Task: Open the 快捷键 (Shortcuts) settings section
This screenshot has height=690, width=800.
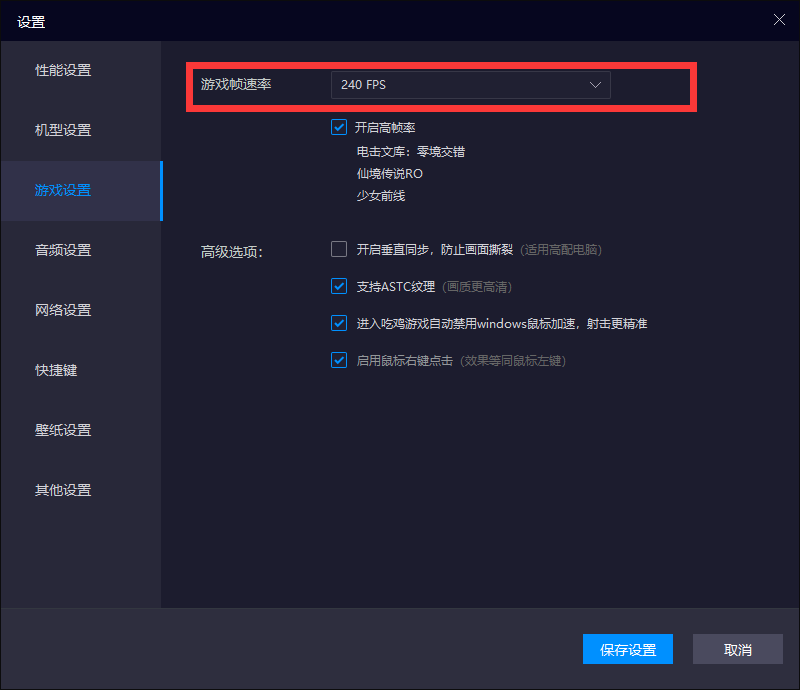Action: [x=57, y=370]
